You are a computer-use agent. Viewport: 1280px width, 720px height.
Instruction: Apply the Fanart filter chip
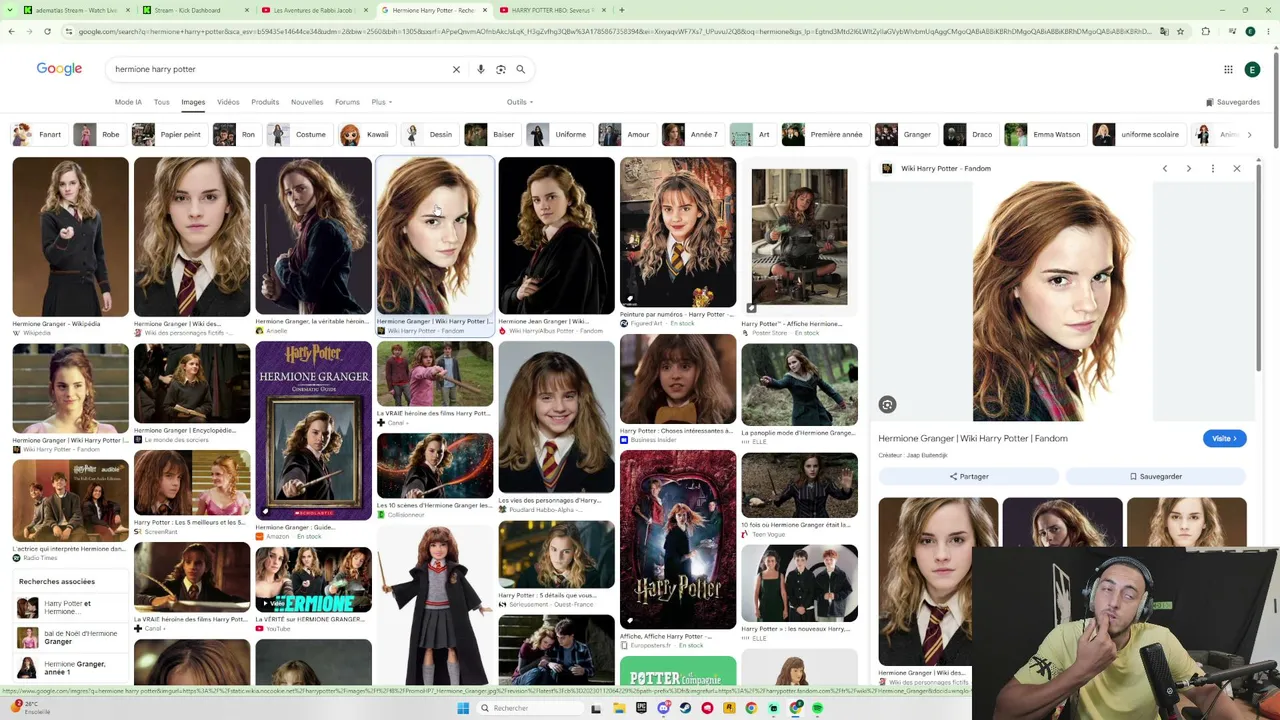point(38,134)
